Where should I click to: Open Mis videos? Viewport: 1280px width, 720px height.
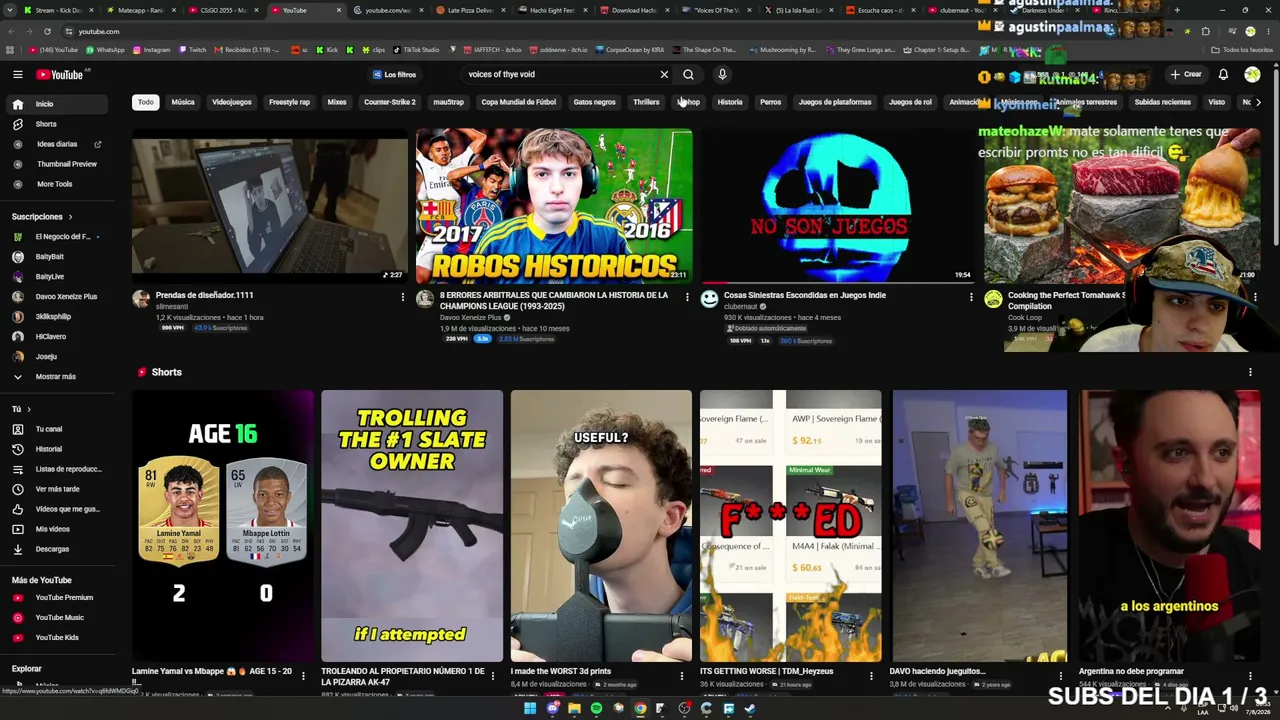[57, 529]
